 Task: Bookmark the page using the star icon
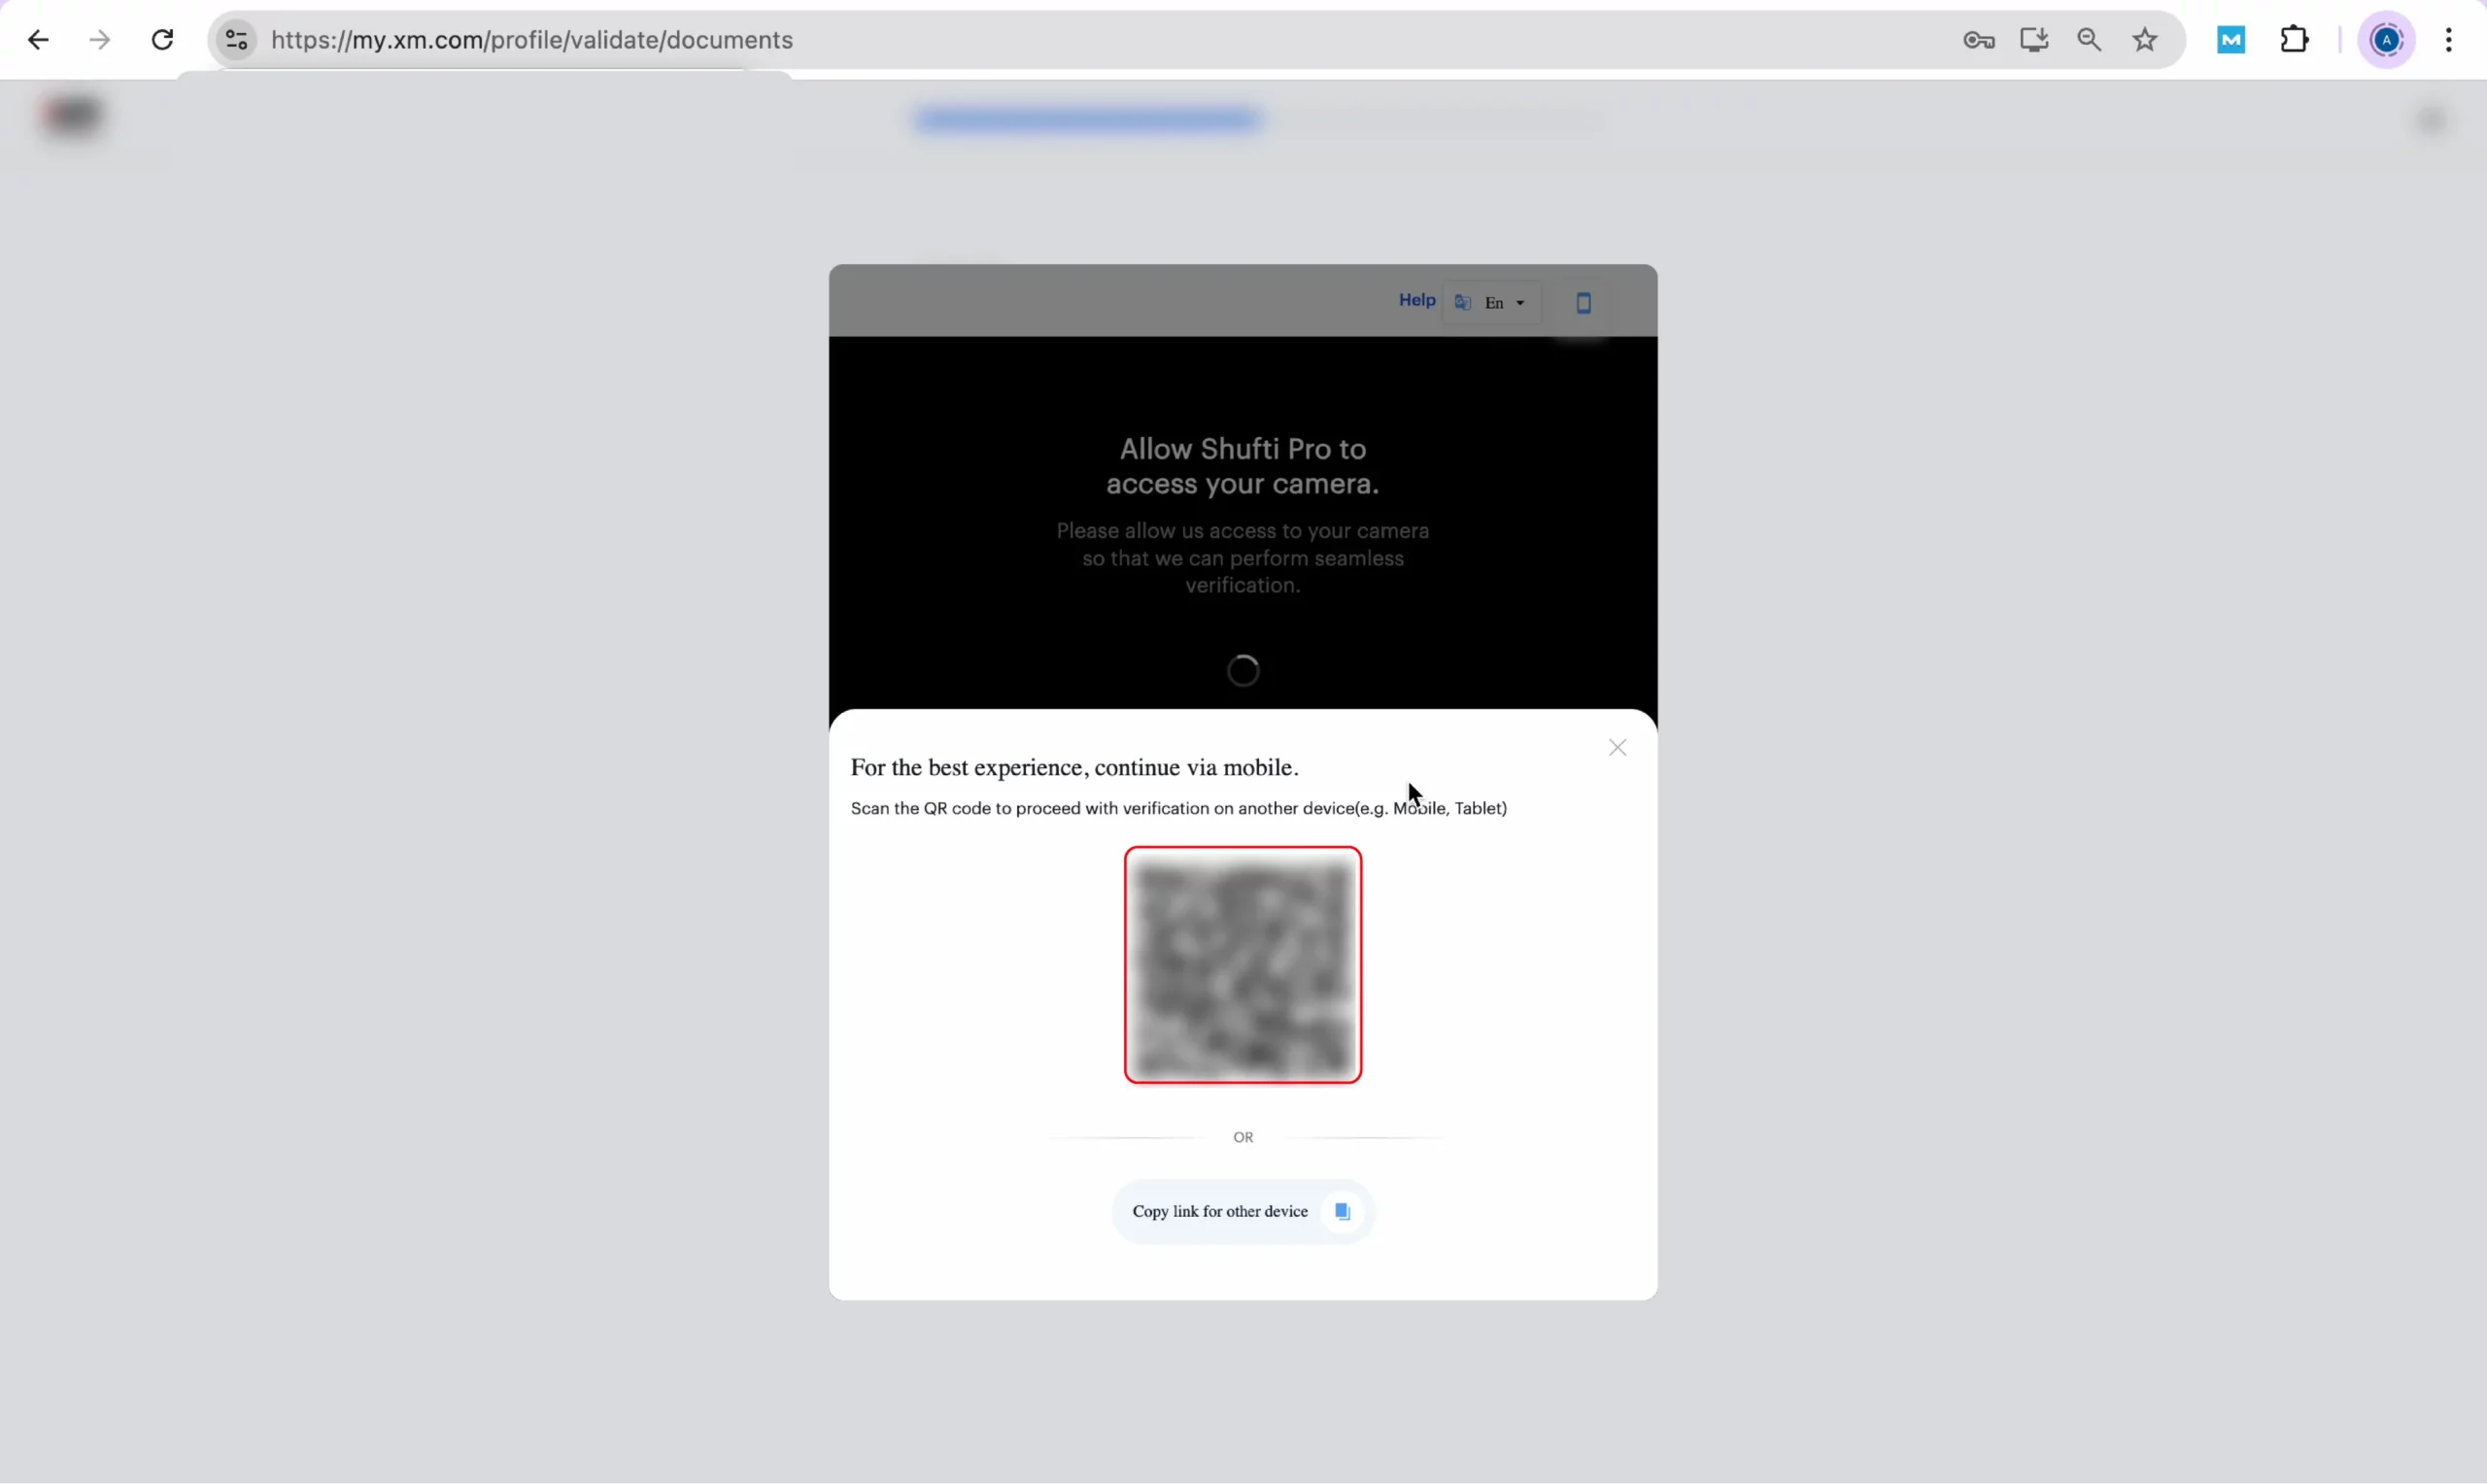pos(2145,39)
